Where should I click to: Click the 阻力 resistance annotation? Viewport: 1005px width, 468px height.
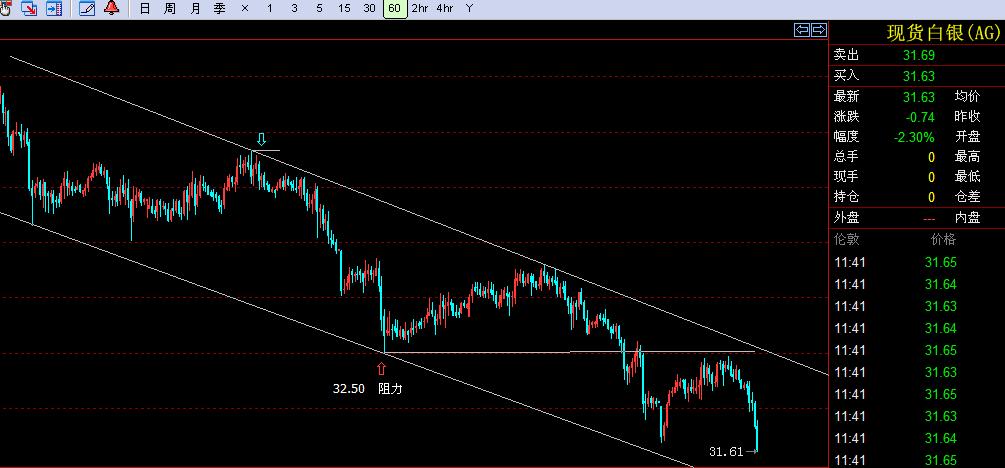390,389
